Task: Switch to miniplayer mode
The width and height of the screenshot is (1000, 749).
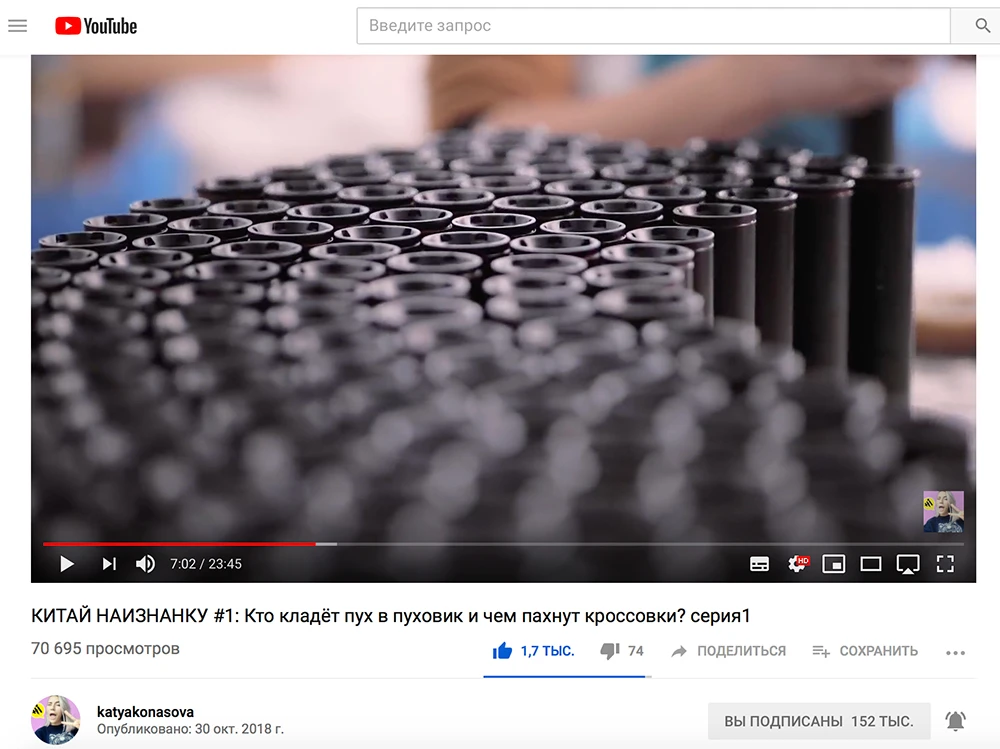Action: (834, 564)
